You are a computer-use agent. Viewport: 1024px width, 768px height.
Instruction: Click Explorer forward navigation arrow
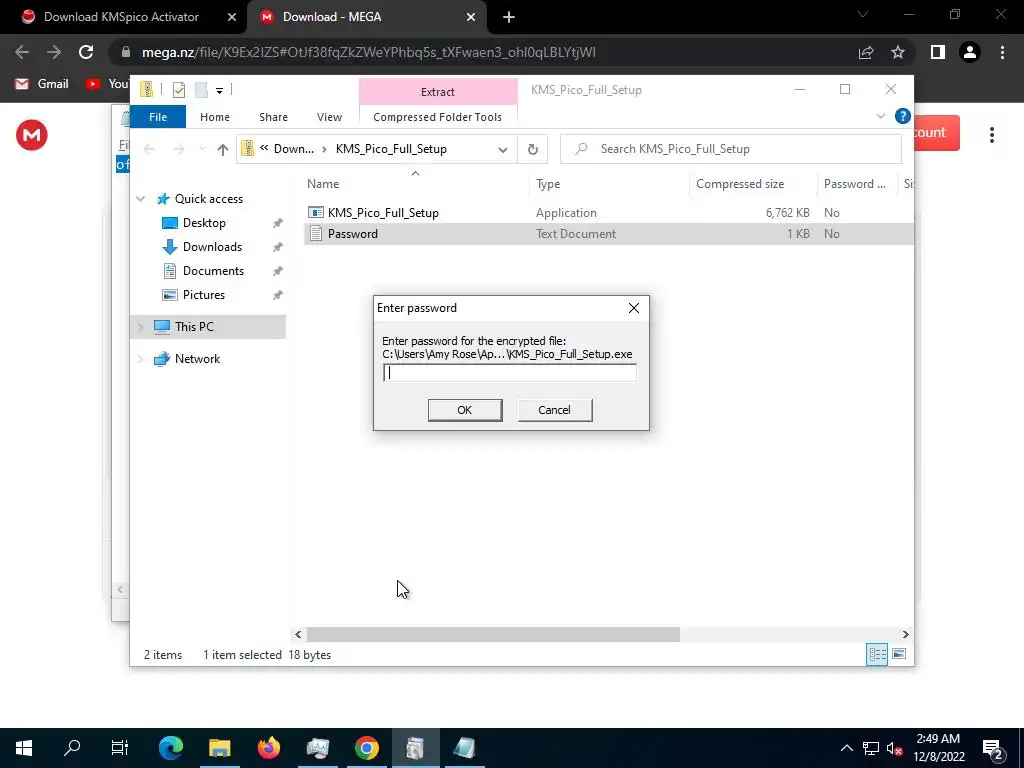click(178, 150)
